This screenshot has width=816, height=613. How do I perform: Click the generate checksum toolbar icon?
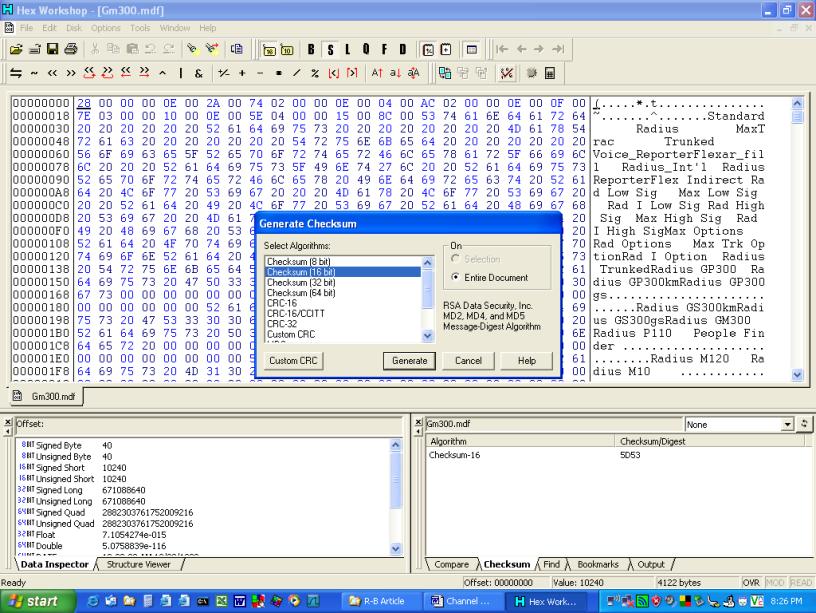tap(506, 73)
